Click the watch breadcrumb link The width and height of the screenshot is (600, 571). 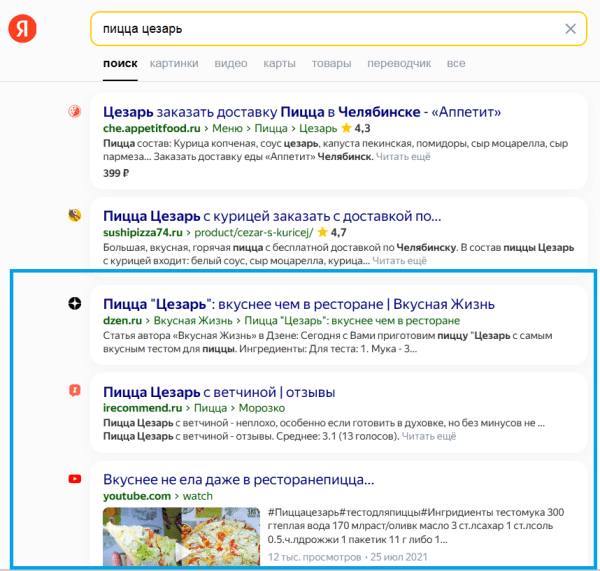point(197,496)
